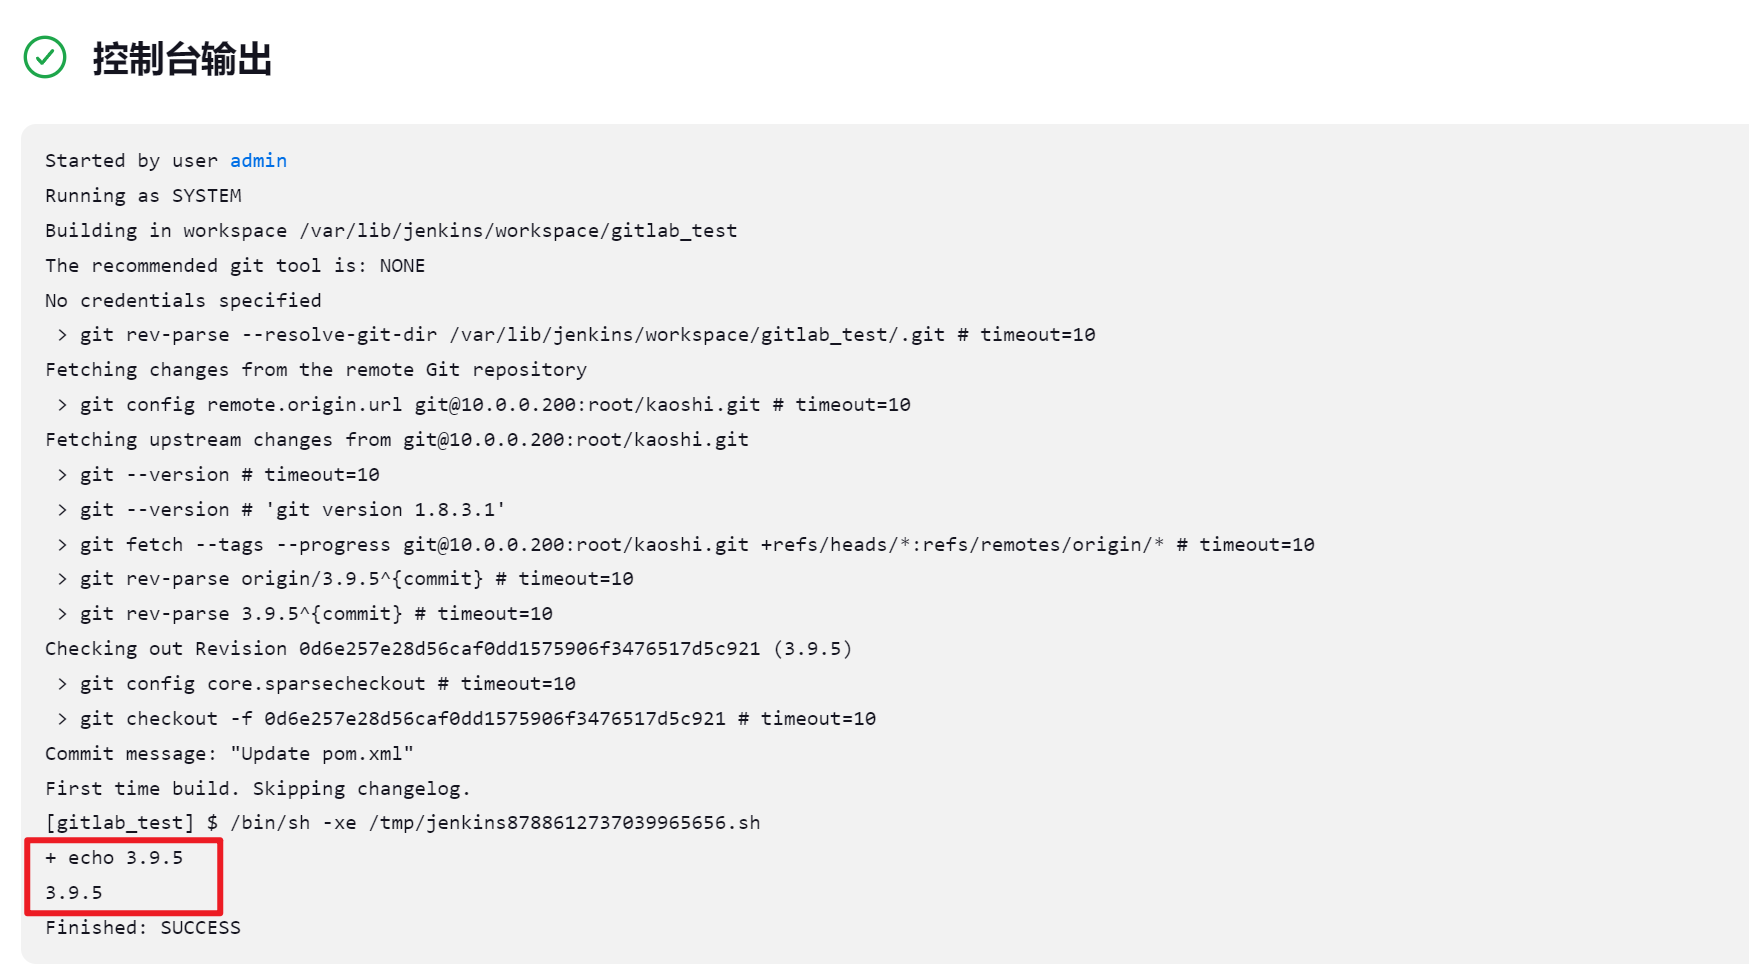Click the git config core.sparsecheckout line
Image resolution: width=1749 pixels, height=970 pixels.
click(316, 683)
